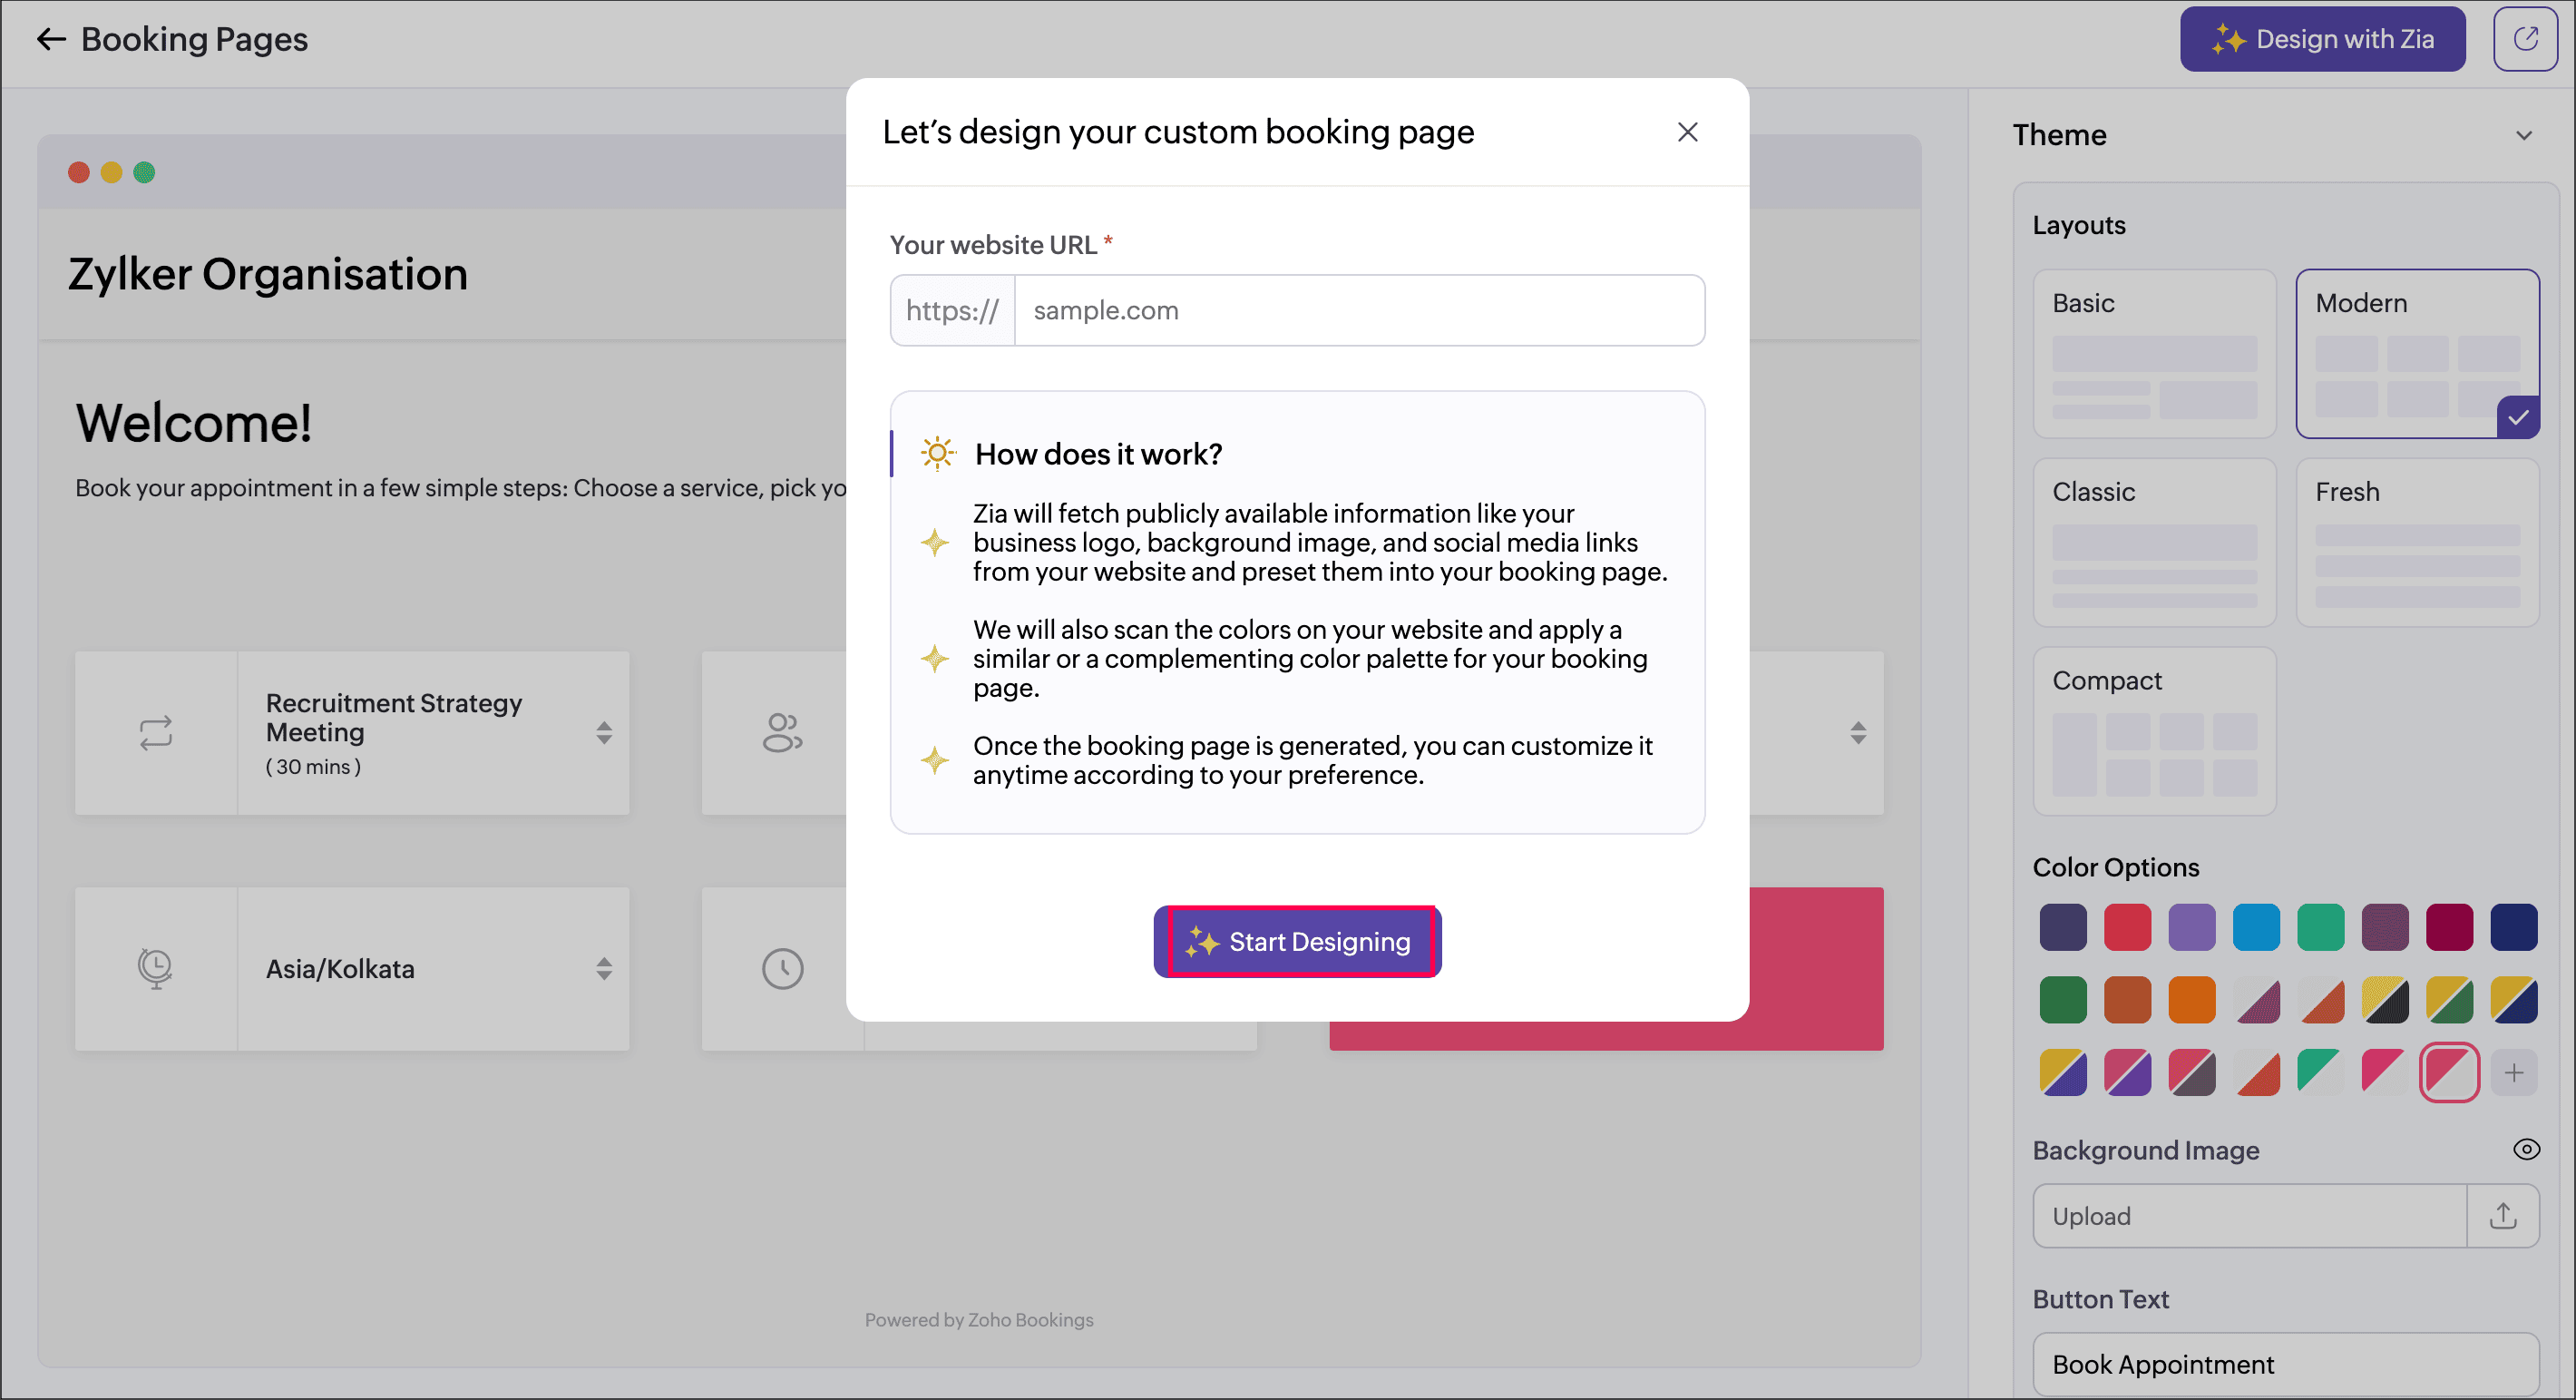Open the Asia/Kolkata timezone dropdown
Viewport: 2576px width, 1400px height.
(x=604, y=968)
